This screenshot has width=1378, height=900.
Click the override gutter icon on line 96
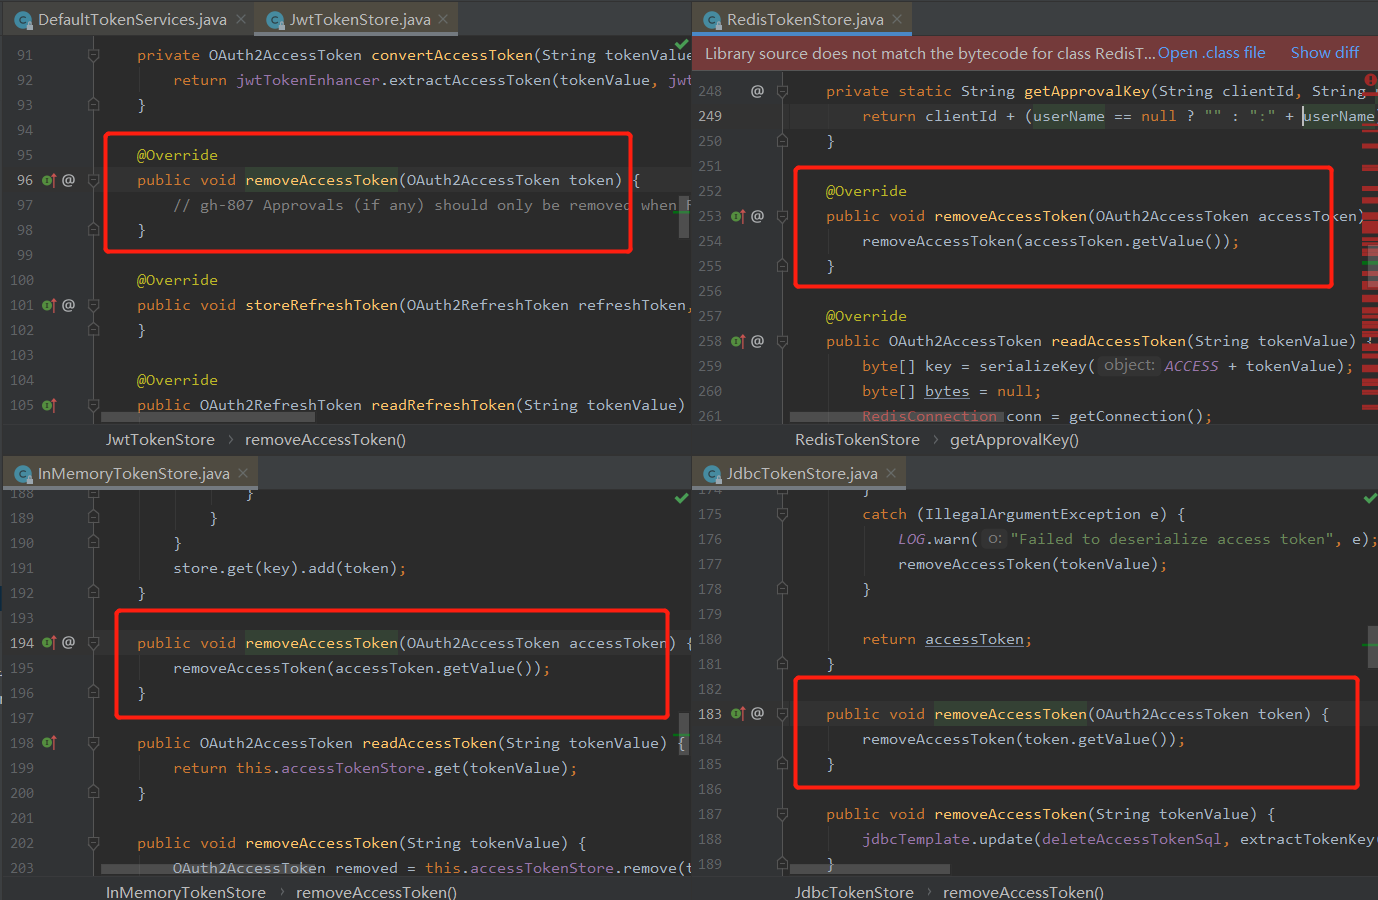click(48, 181)
